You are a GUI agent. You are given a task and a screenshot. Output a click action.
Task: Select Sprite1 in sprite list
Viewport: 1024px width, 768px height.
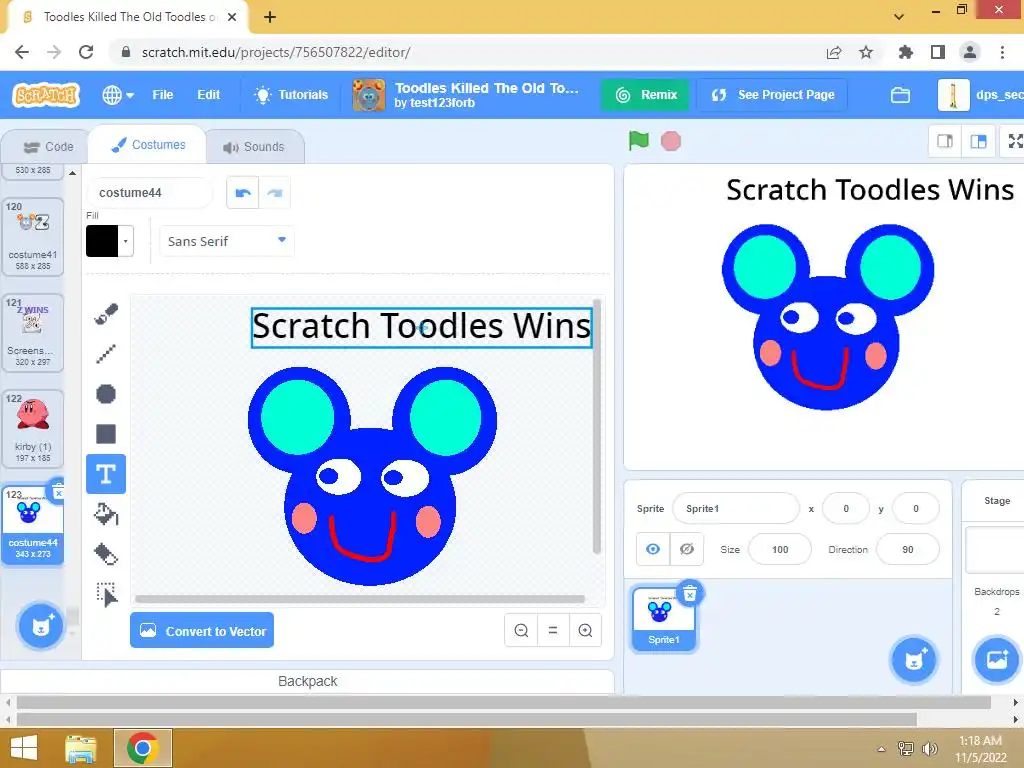coord(664,618)
